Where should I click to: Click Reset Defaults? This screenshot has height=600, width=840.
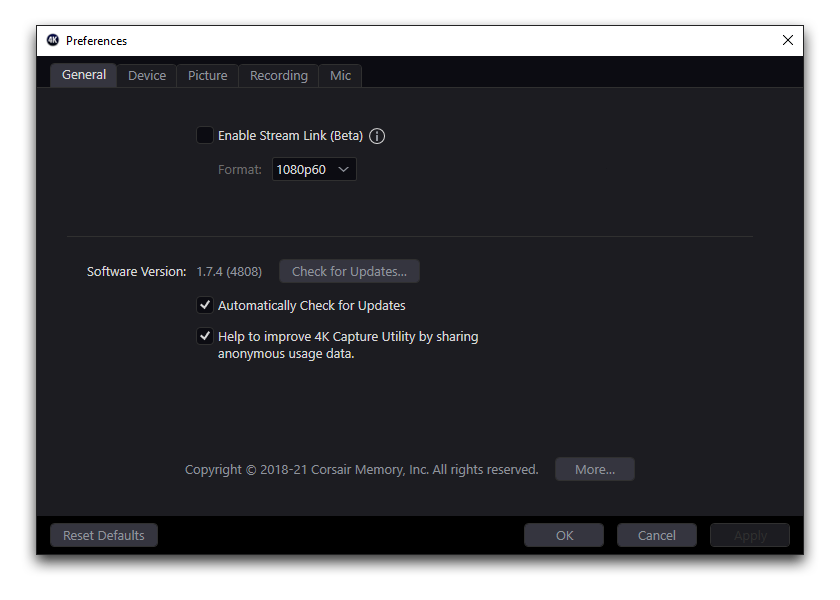(103, 534)
